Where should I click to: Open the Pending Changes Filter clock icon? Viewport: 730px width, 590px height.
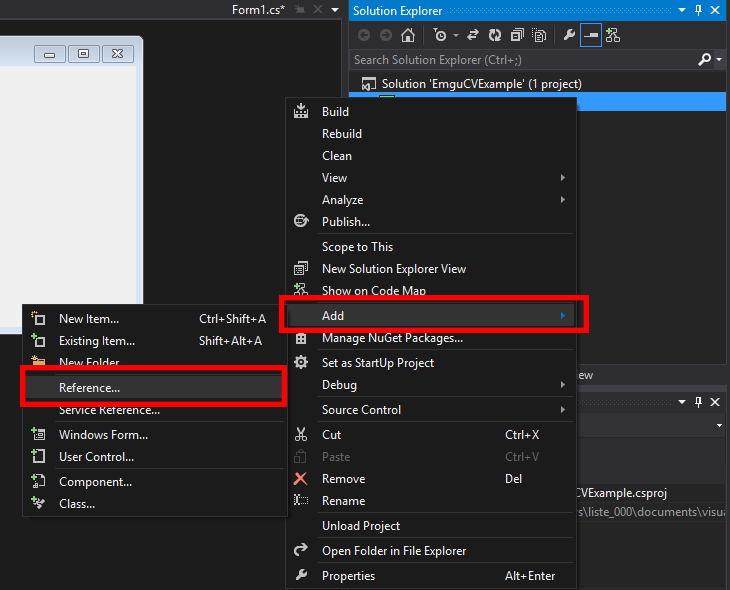[439, 35]
